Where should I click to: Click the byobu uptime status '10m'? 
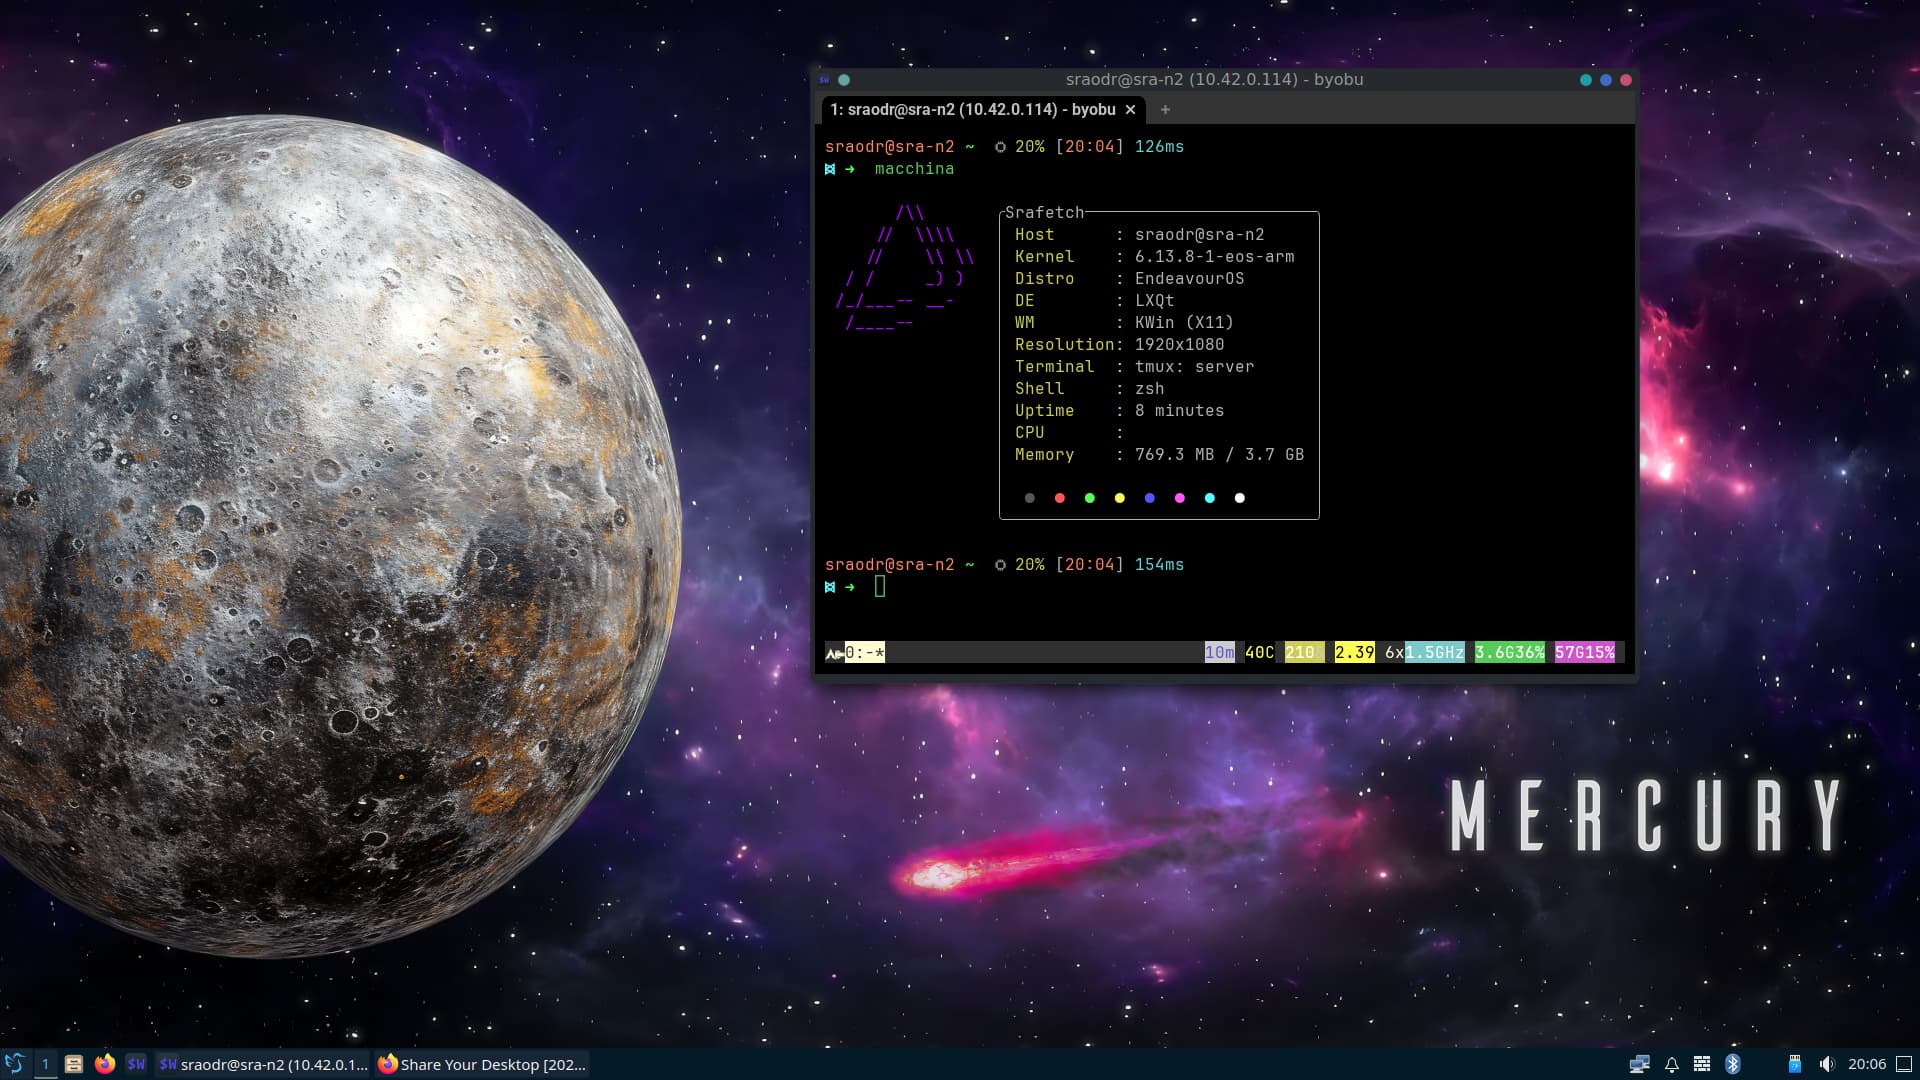(x=1219, y=653)
